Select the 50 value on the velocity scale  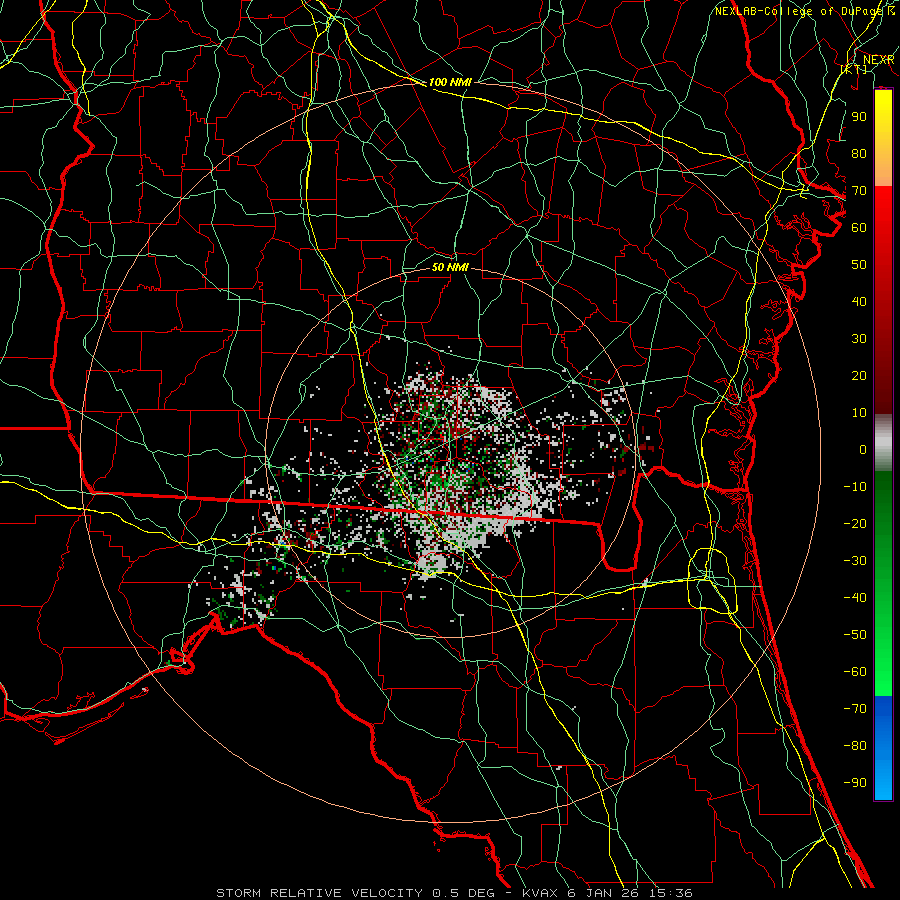click(x=859, y=265)
